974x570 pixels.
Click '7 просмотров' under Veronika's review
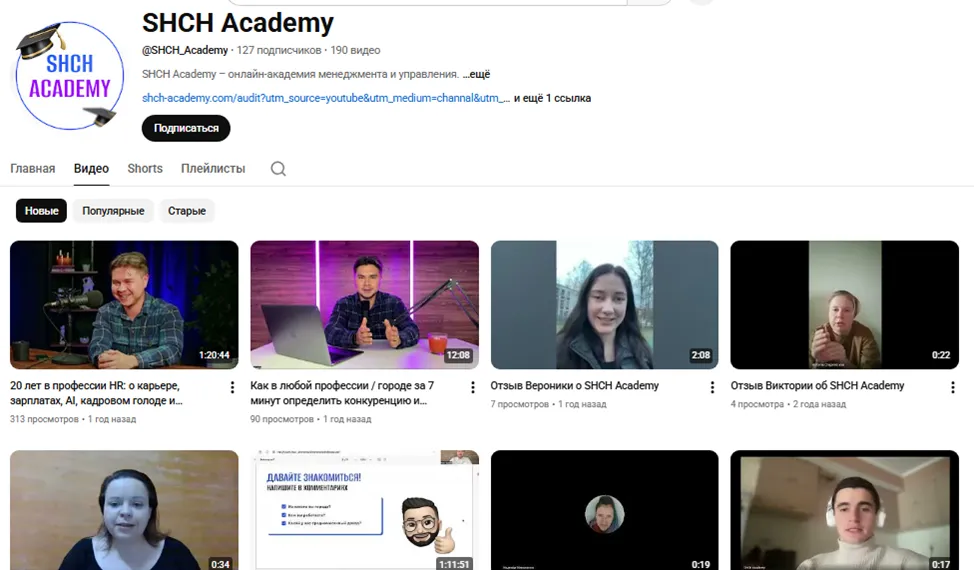coord(519,404)
